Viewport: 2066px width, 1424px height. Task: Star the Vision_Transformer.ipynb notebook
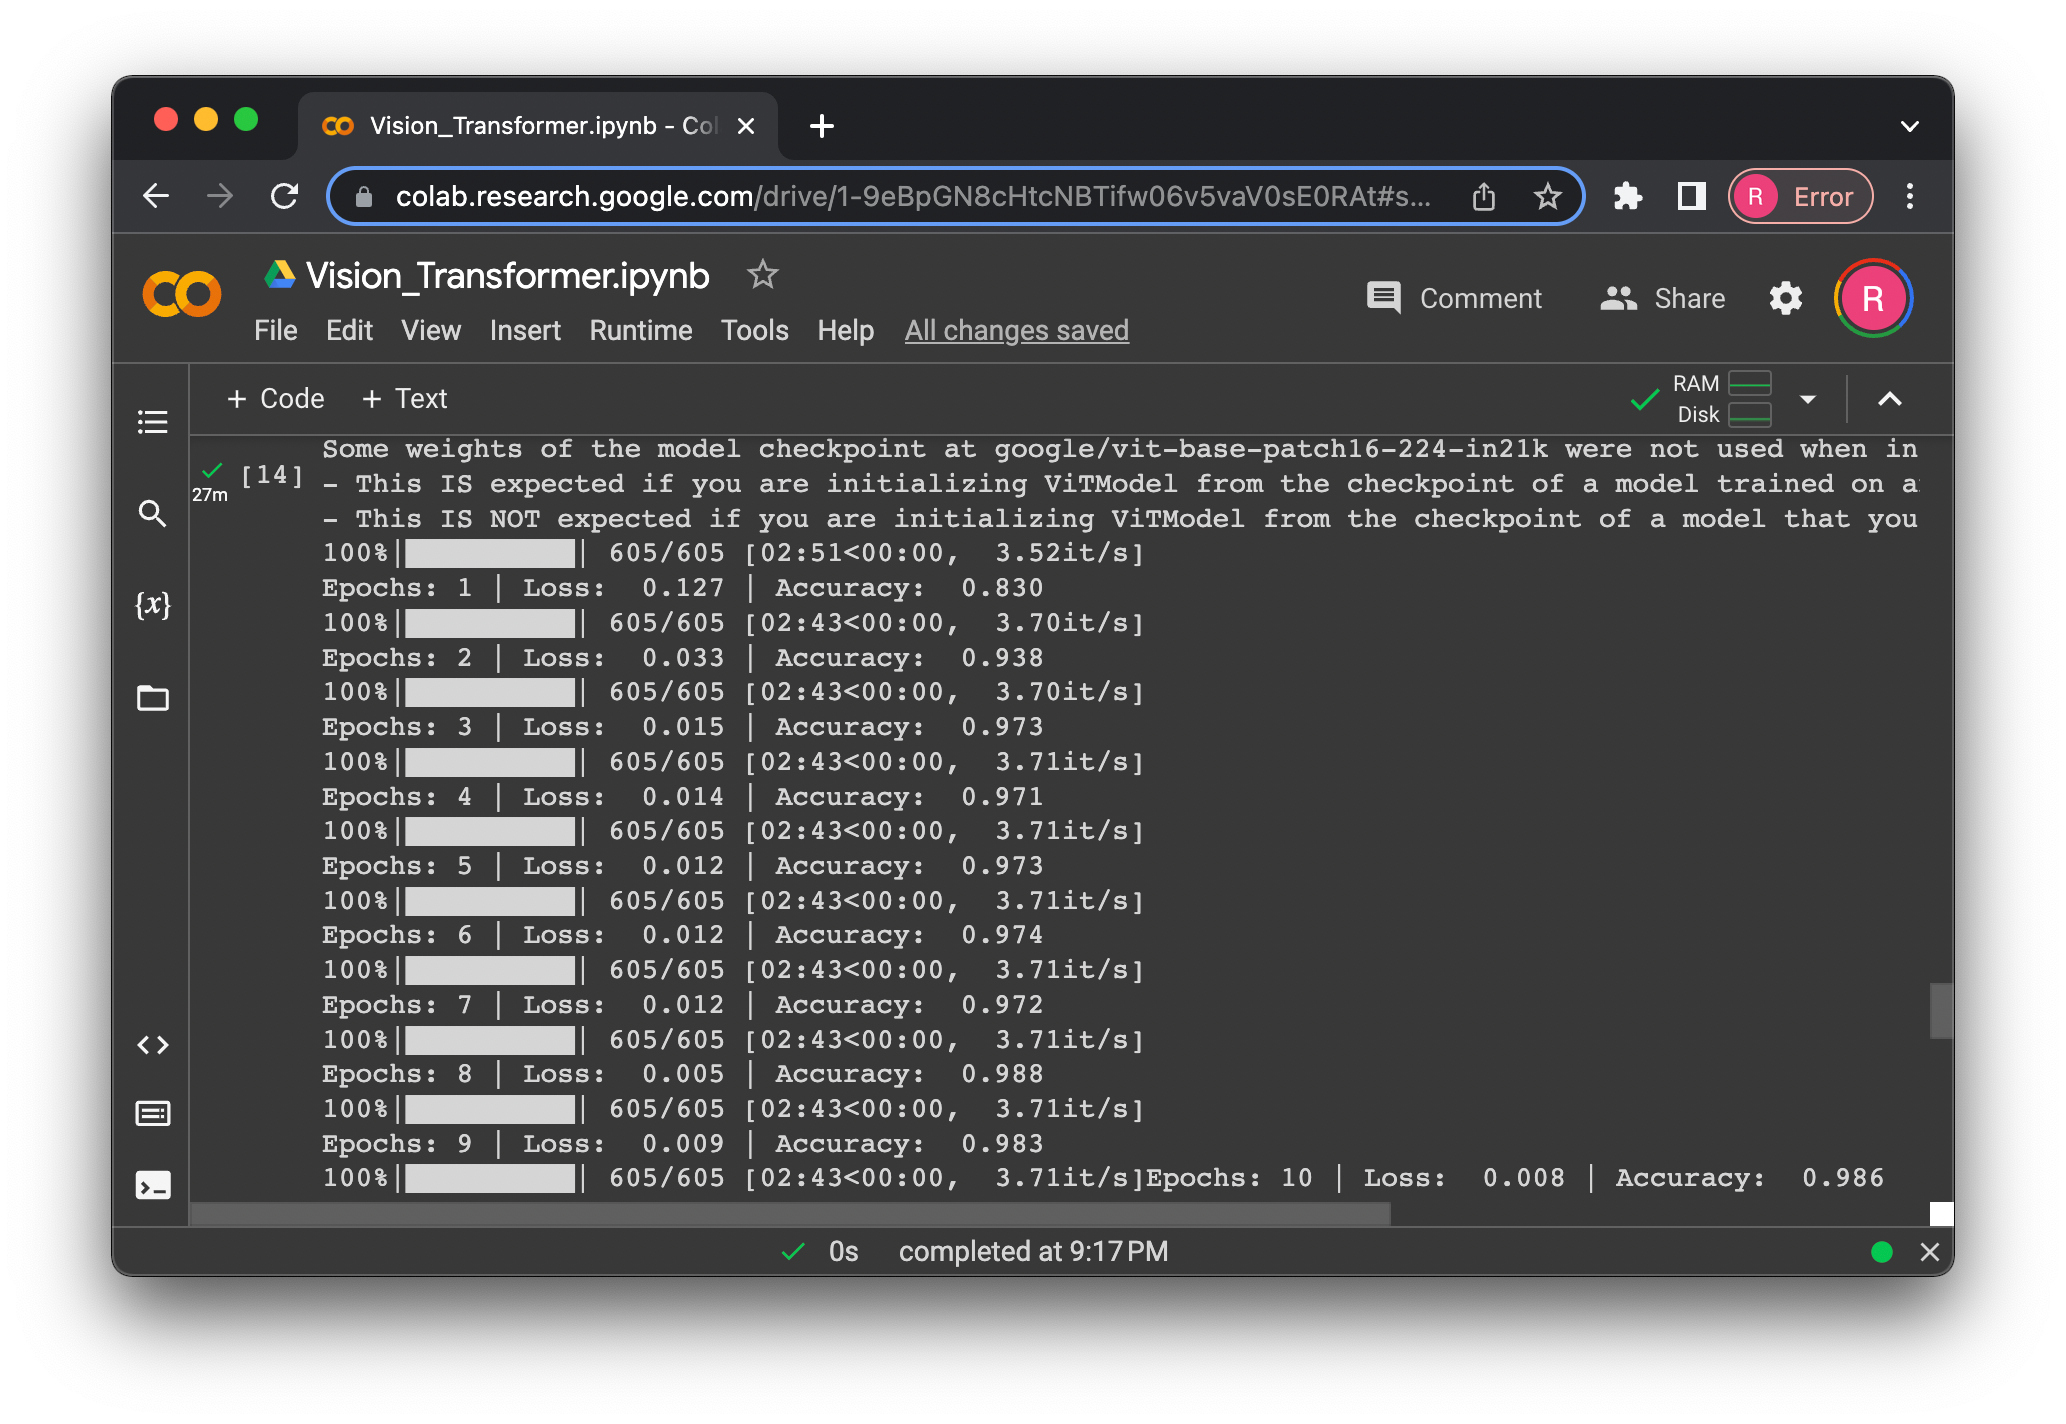(762, 274)
